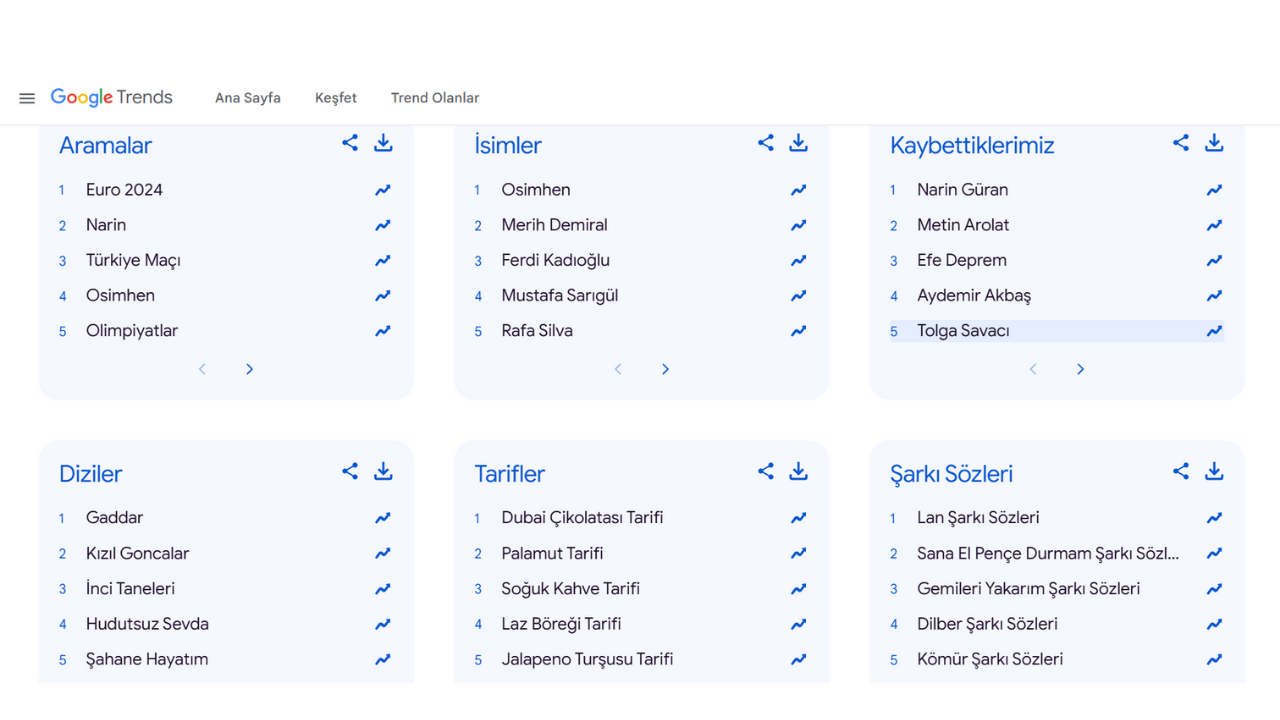Viewport: 1280px width, 720px height.
Task: Navigate to Trend Olanlar tab
Action: (435, 98)
